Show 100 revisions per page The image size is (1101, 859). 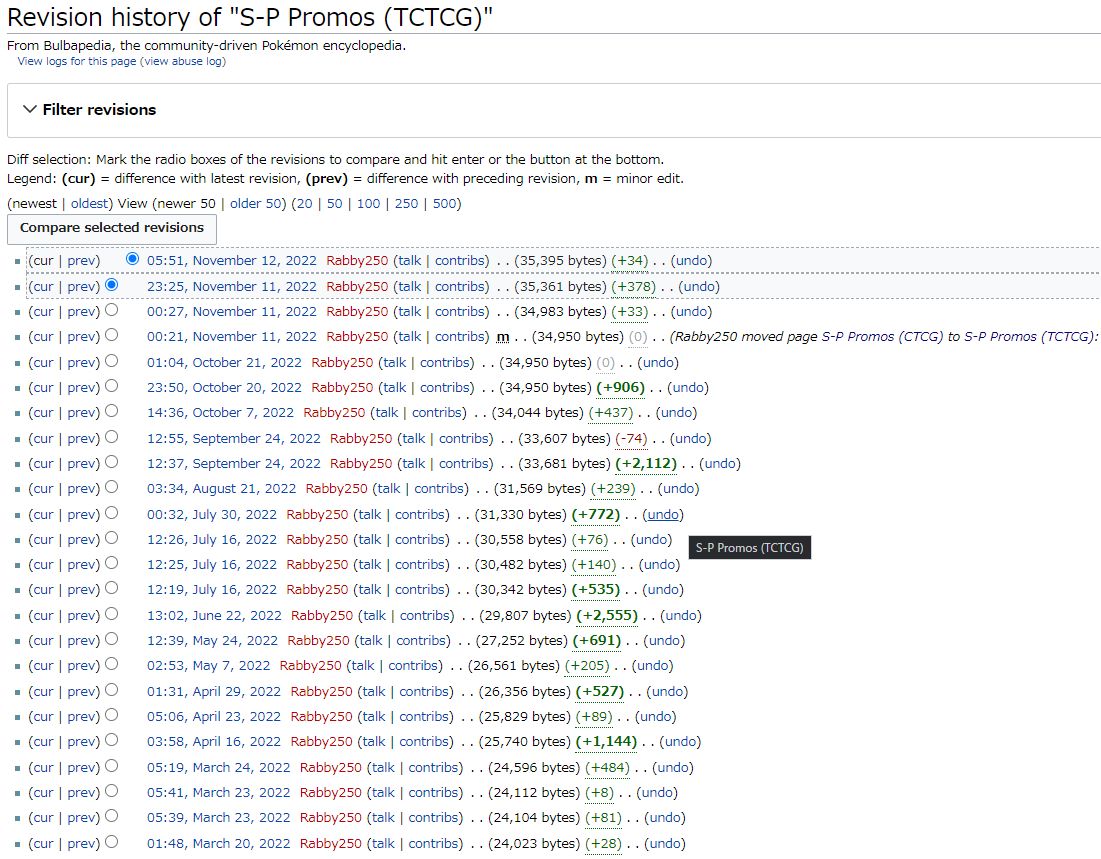368,204
